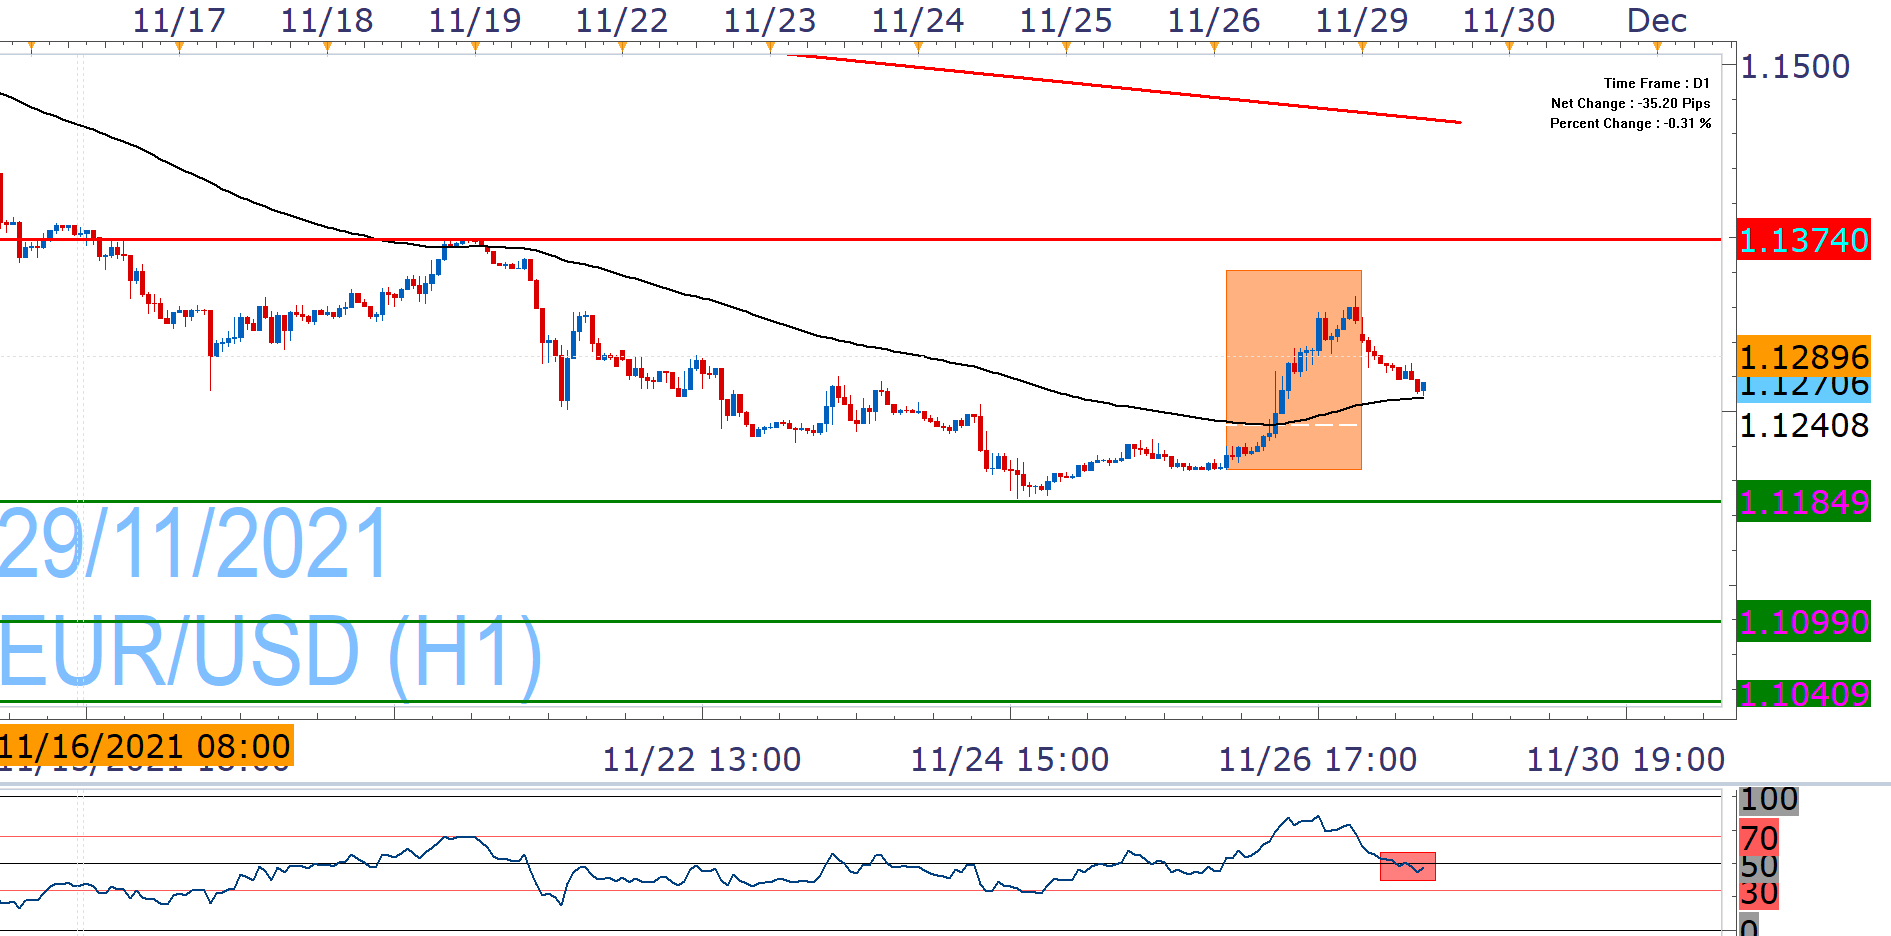Click the Net Change -35.20 Pips text

coord(1630,104)
